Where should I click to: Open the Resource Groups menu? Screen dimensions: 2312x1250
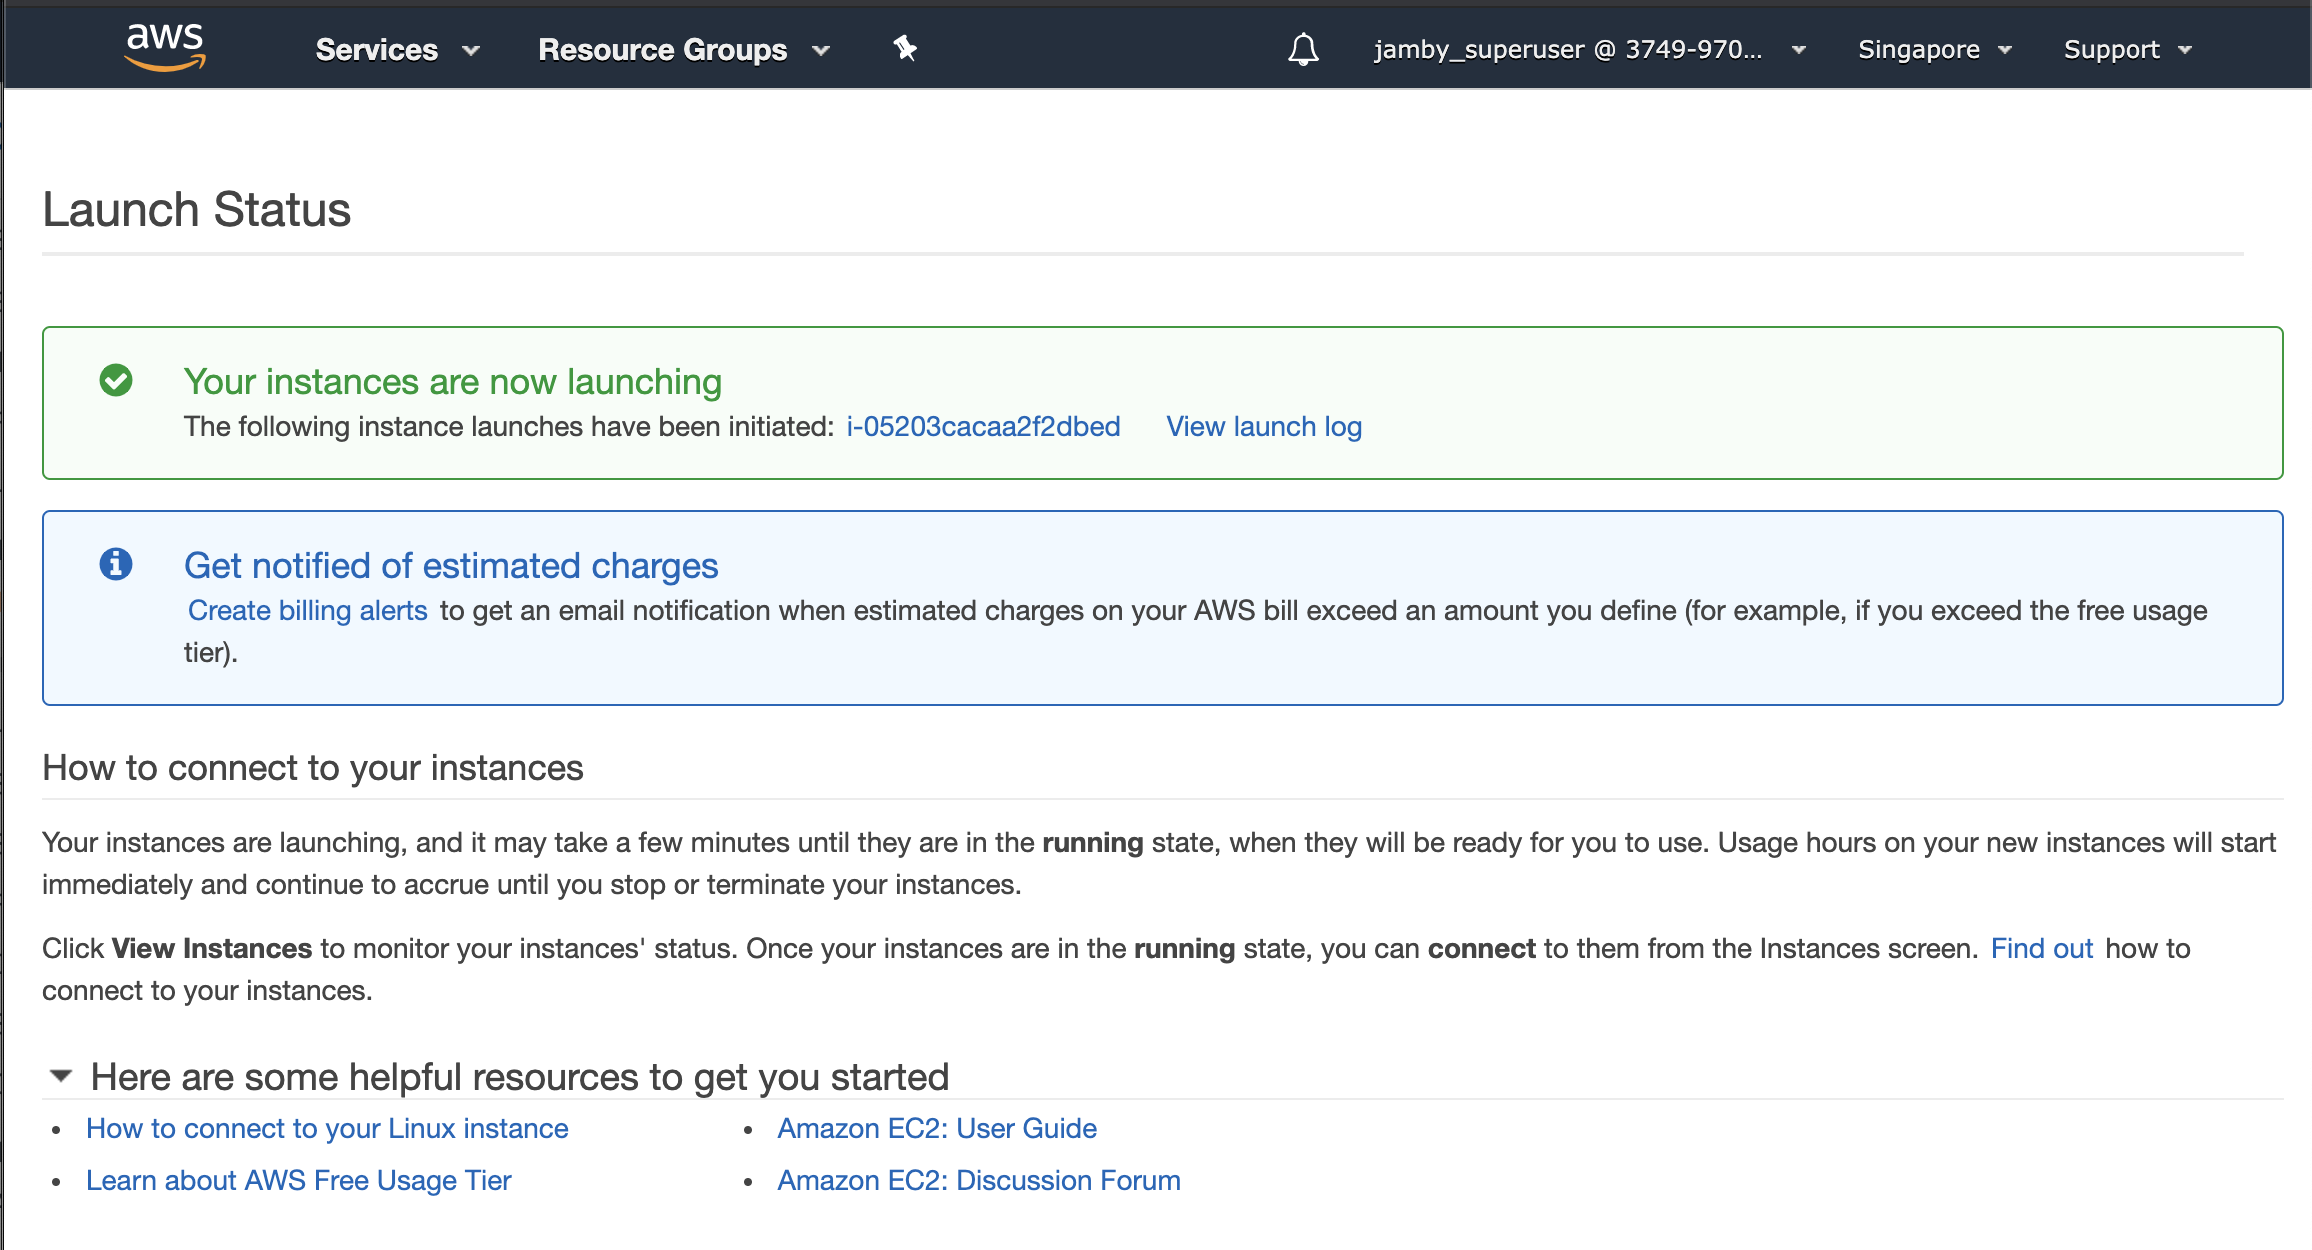pyautogui.click(x=683, y=49)
